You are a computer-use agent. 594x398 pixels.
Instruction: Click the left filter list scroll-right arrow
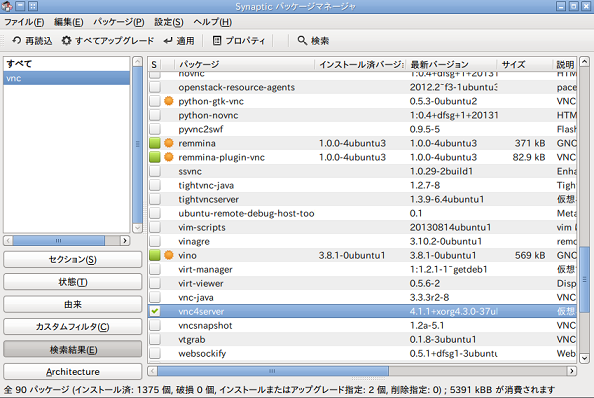coord(125,240)
